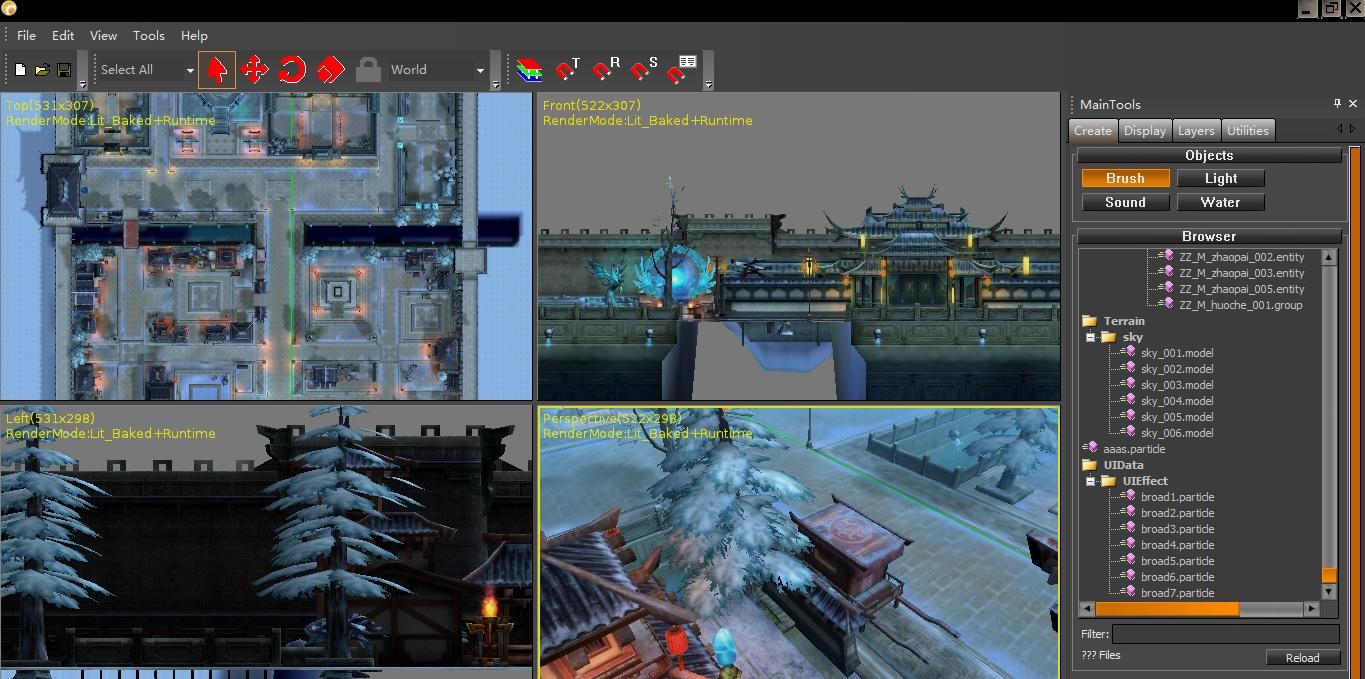Create a new file with the blank page icon
This screenshot has width=1365, height=679.
click(20, 70)
